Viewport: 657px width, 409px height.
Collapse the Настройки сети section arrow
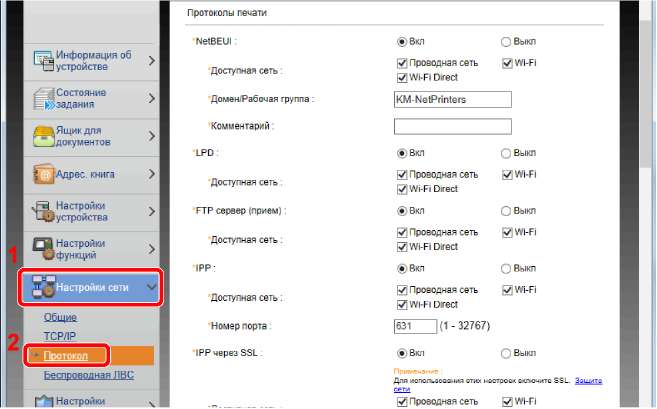point(151,288)
